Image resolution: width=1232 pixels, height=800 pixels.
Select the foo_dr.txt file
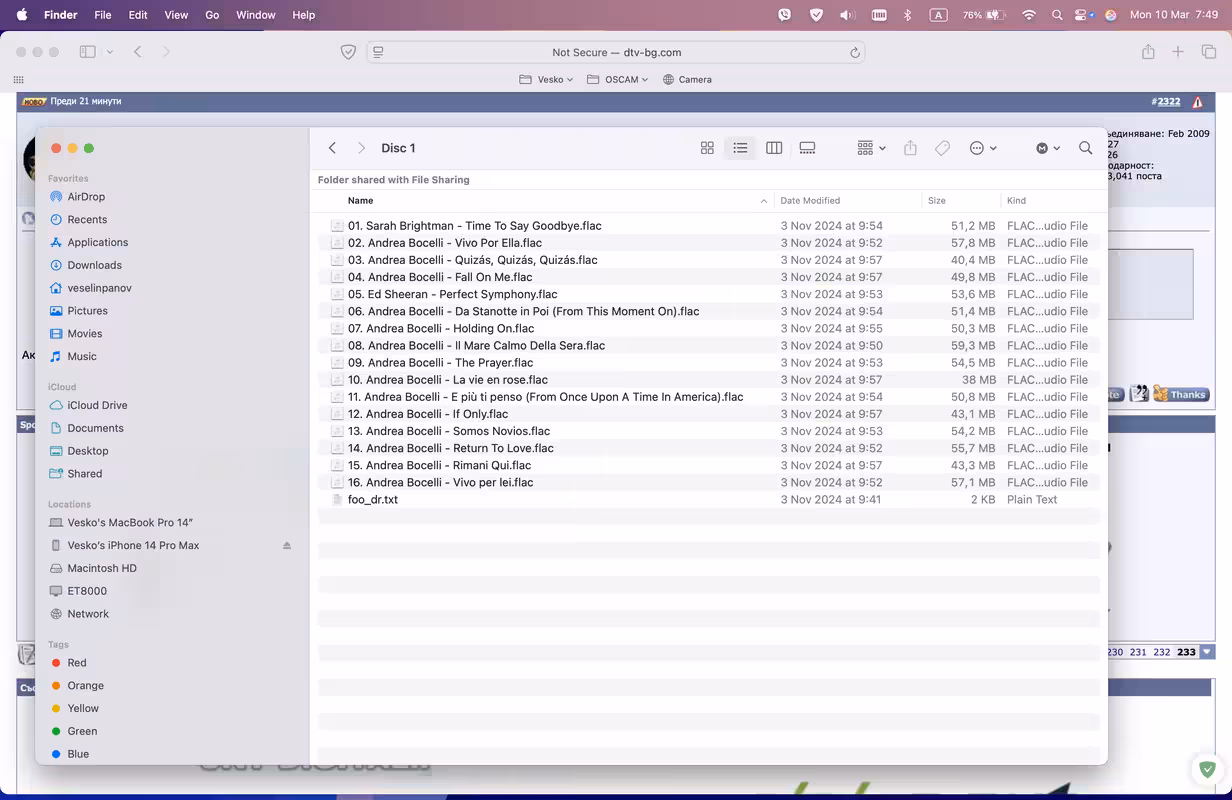click(709, 499)
